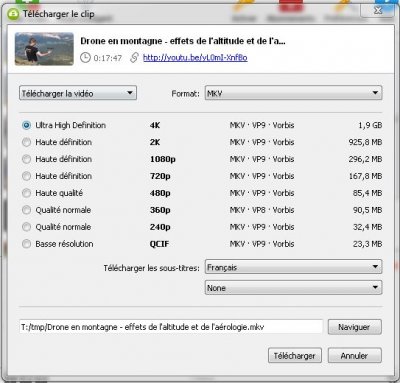Click the 32,4 MB file size
The height and width of the screenshot is (383, 400).
coord(367,227)
